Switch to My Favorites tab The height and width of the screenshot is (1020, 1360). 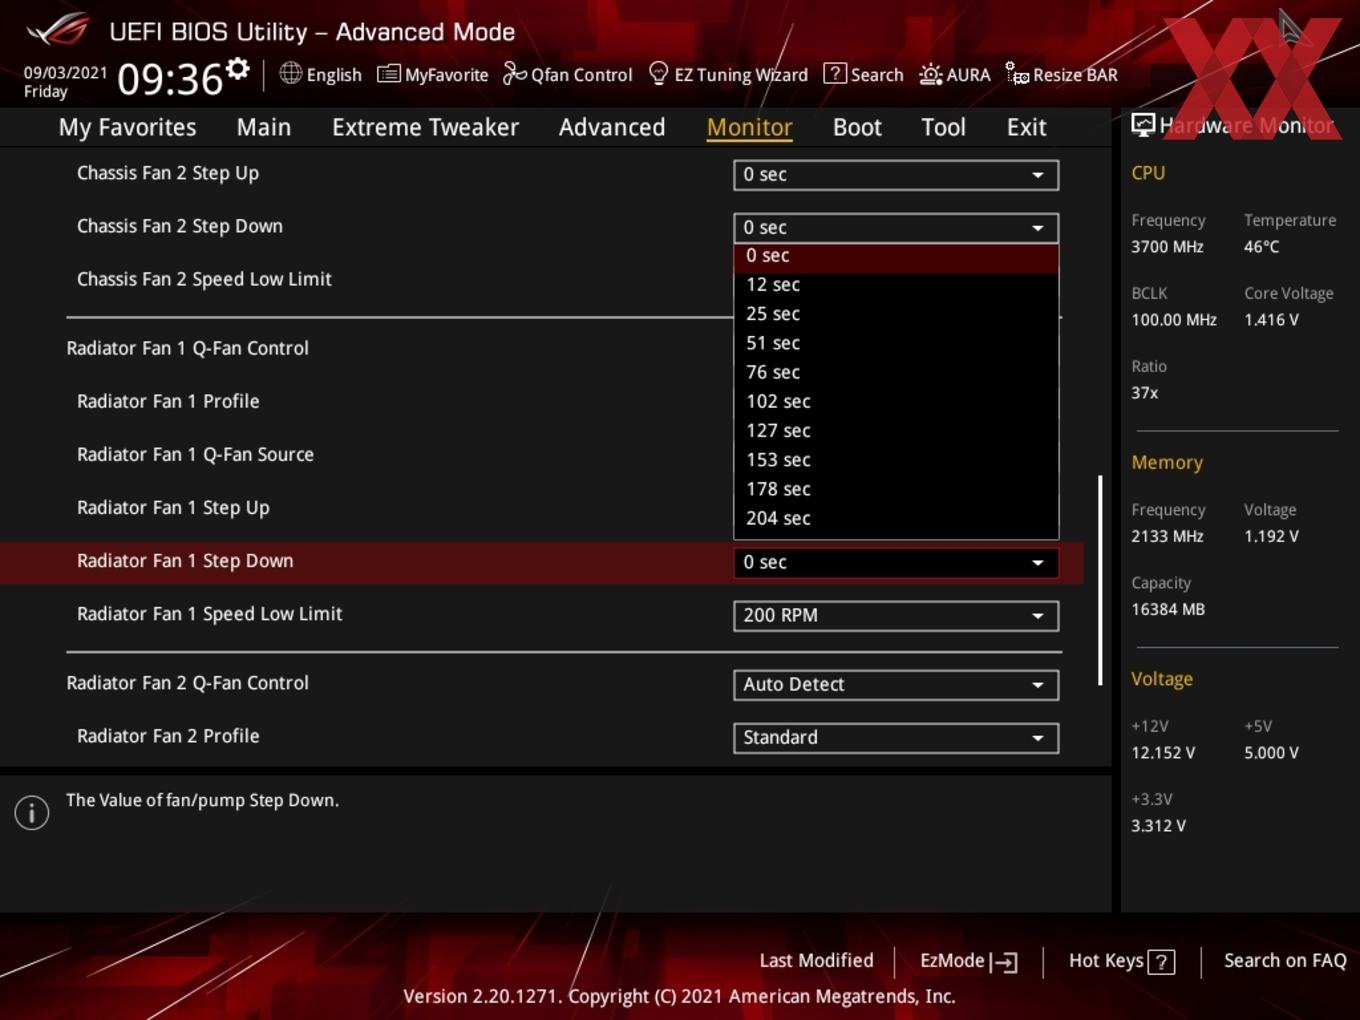pos(127,127)
